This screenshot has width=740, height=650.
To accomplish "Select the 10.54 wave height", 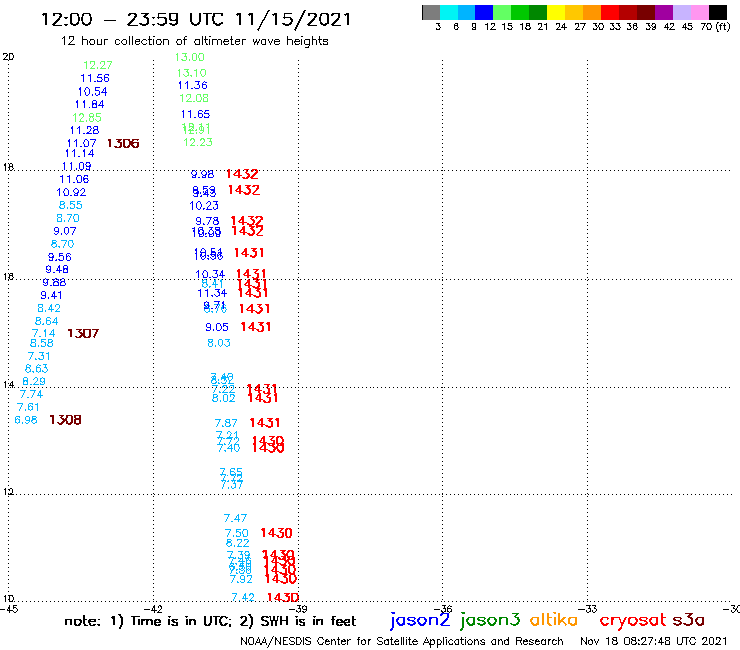I will (x=92, y=92).
